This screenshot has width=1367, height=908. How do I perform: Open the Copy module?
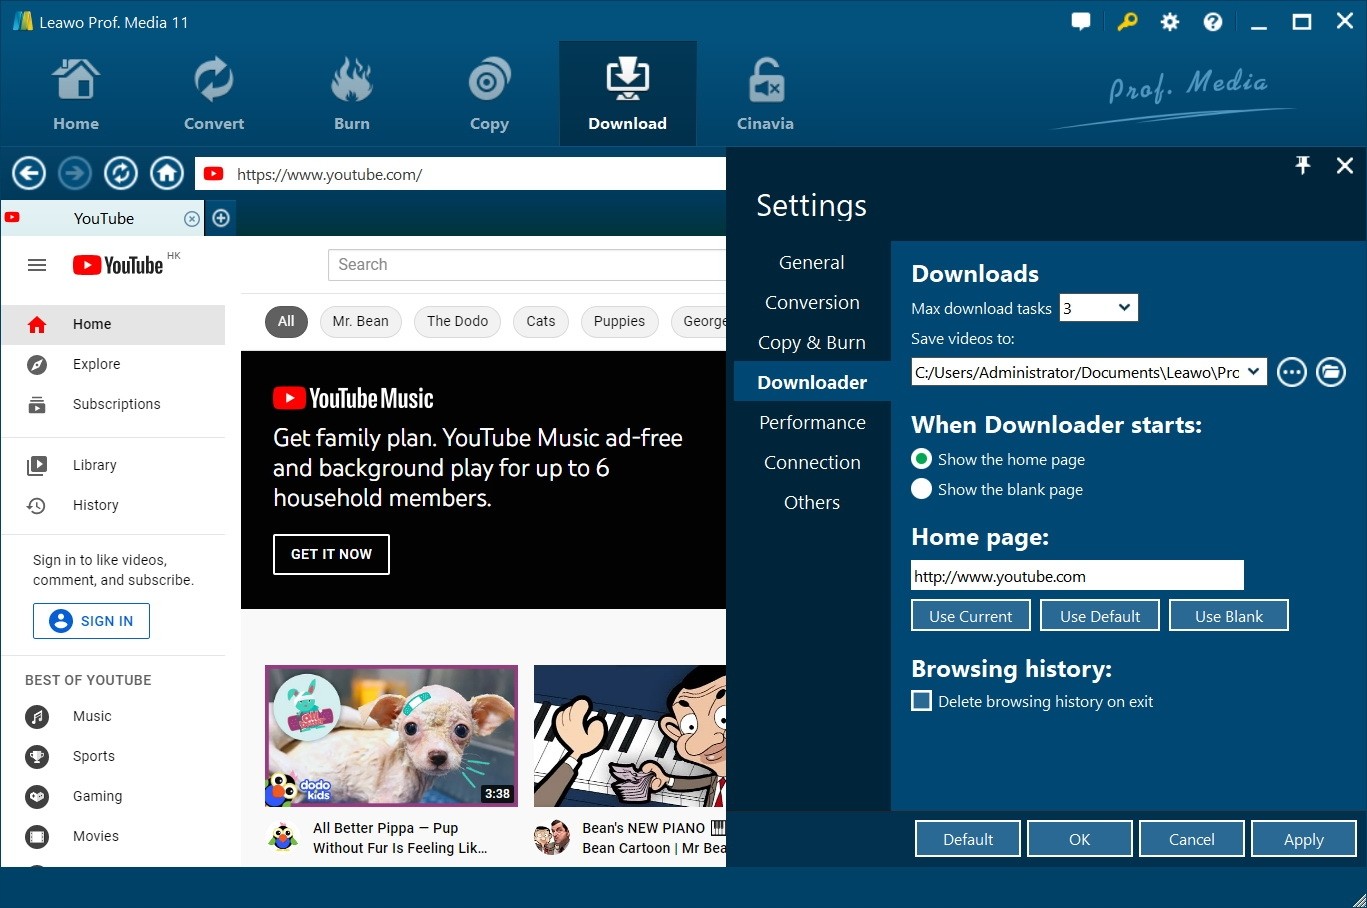tap(489, 95)
